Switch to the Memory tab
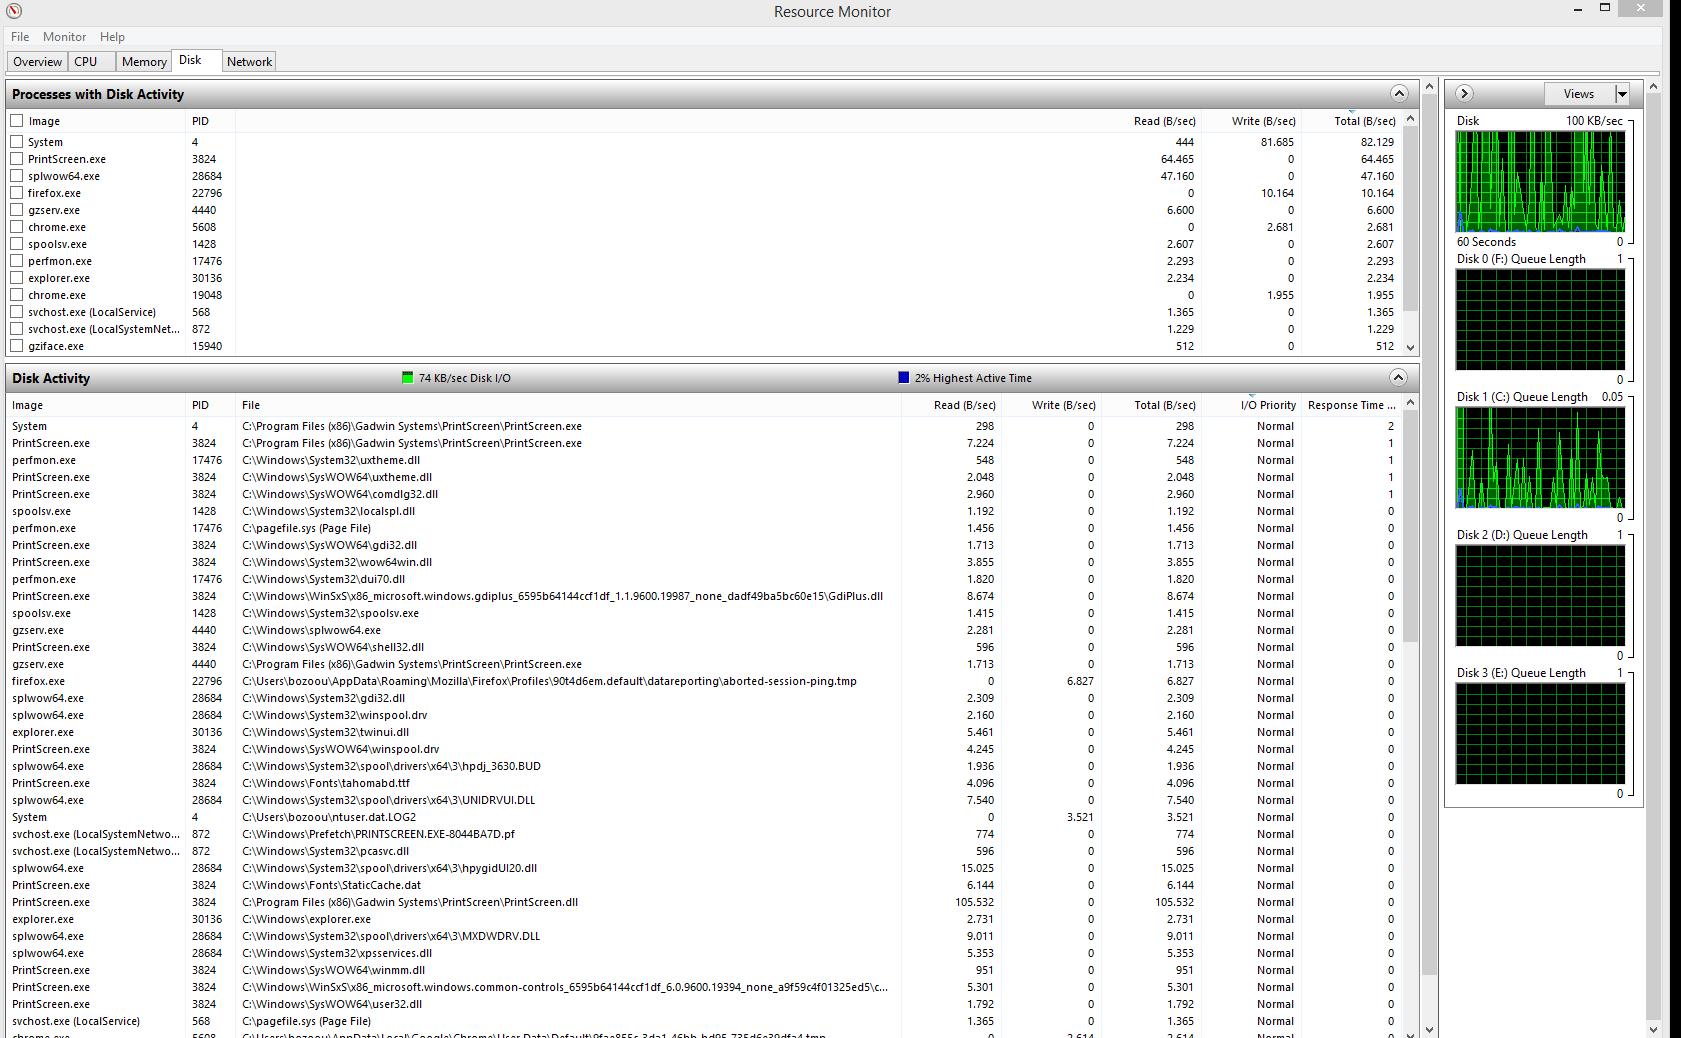Screen dimensions: 1681x1038 coord(144,62)
